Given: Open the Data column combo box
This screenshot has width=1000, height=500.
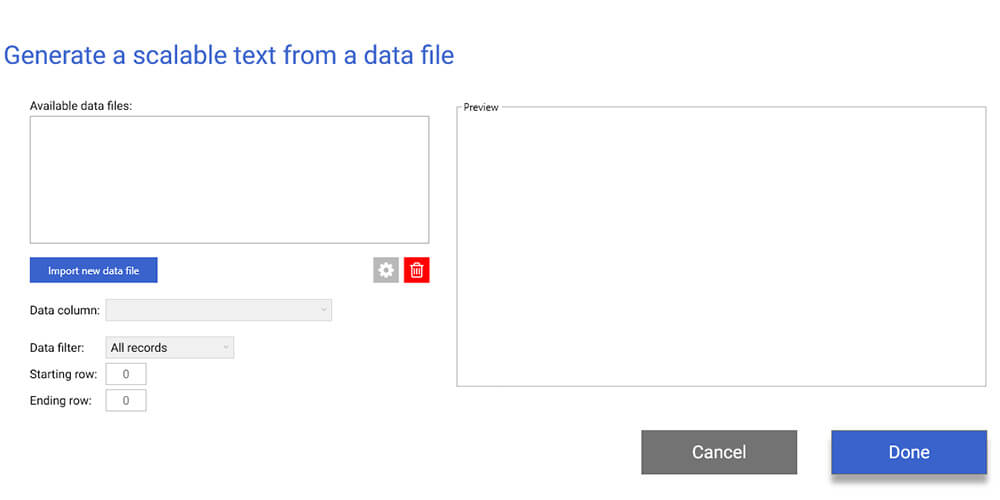Looking at the screenshot, I should coord(218,311).
